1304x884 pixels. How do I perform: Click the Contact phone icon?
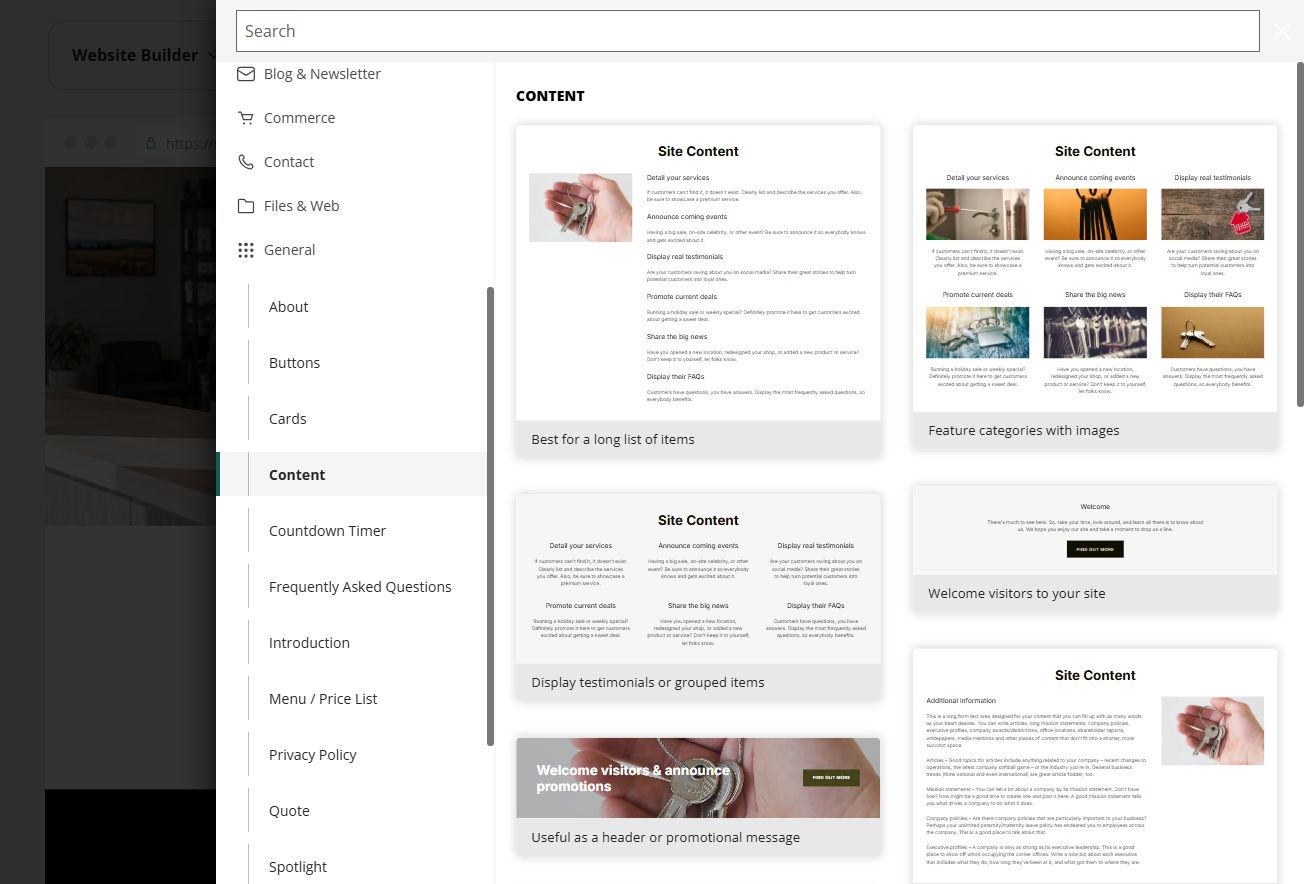245,162
